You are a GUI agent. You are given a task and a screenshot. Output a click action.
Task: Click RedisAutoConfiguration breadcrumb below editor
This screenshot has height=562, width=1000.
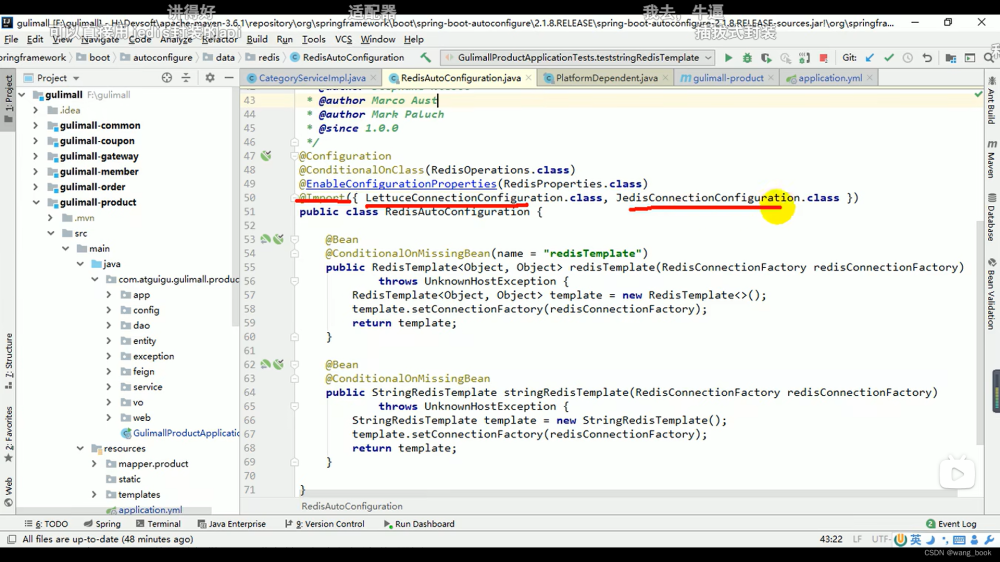352,506
